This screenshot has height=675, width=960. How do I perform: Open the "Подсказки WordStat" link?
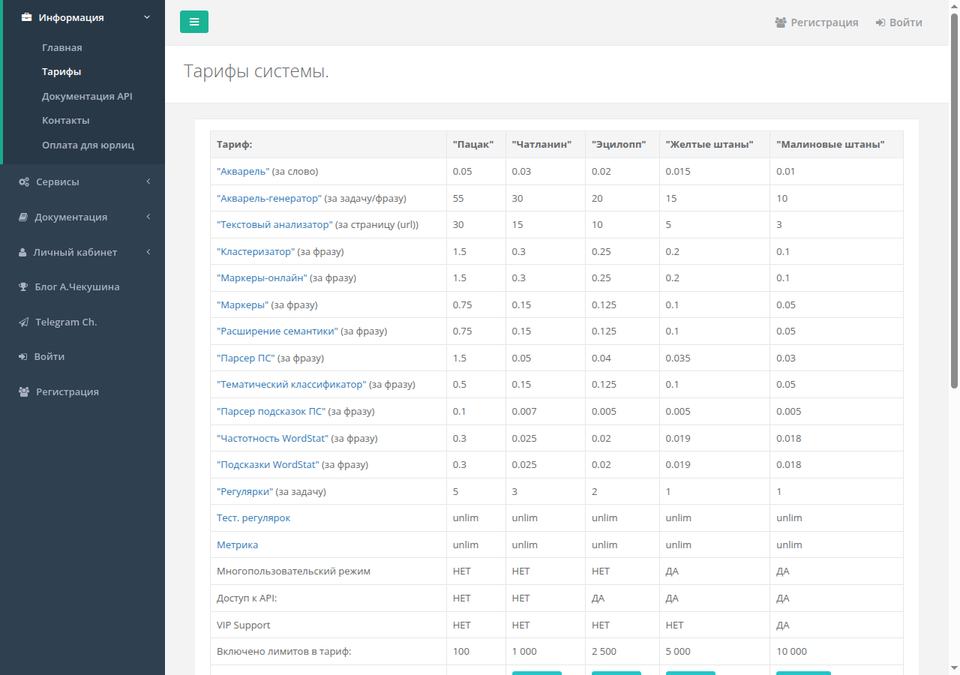pos(268,465)
